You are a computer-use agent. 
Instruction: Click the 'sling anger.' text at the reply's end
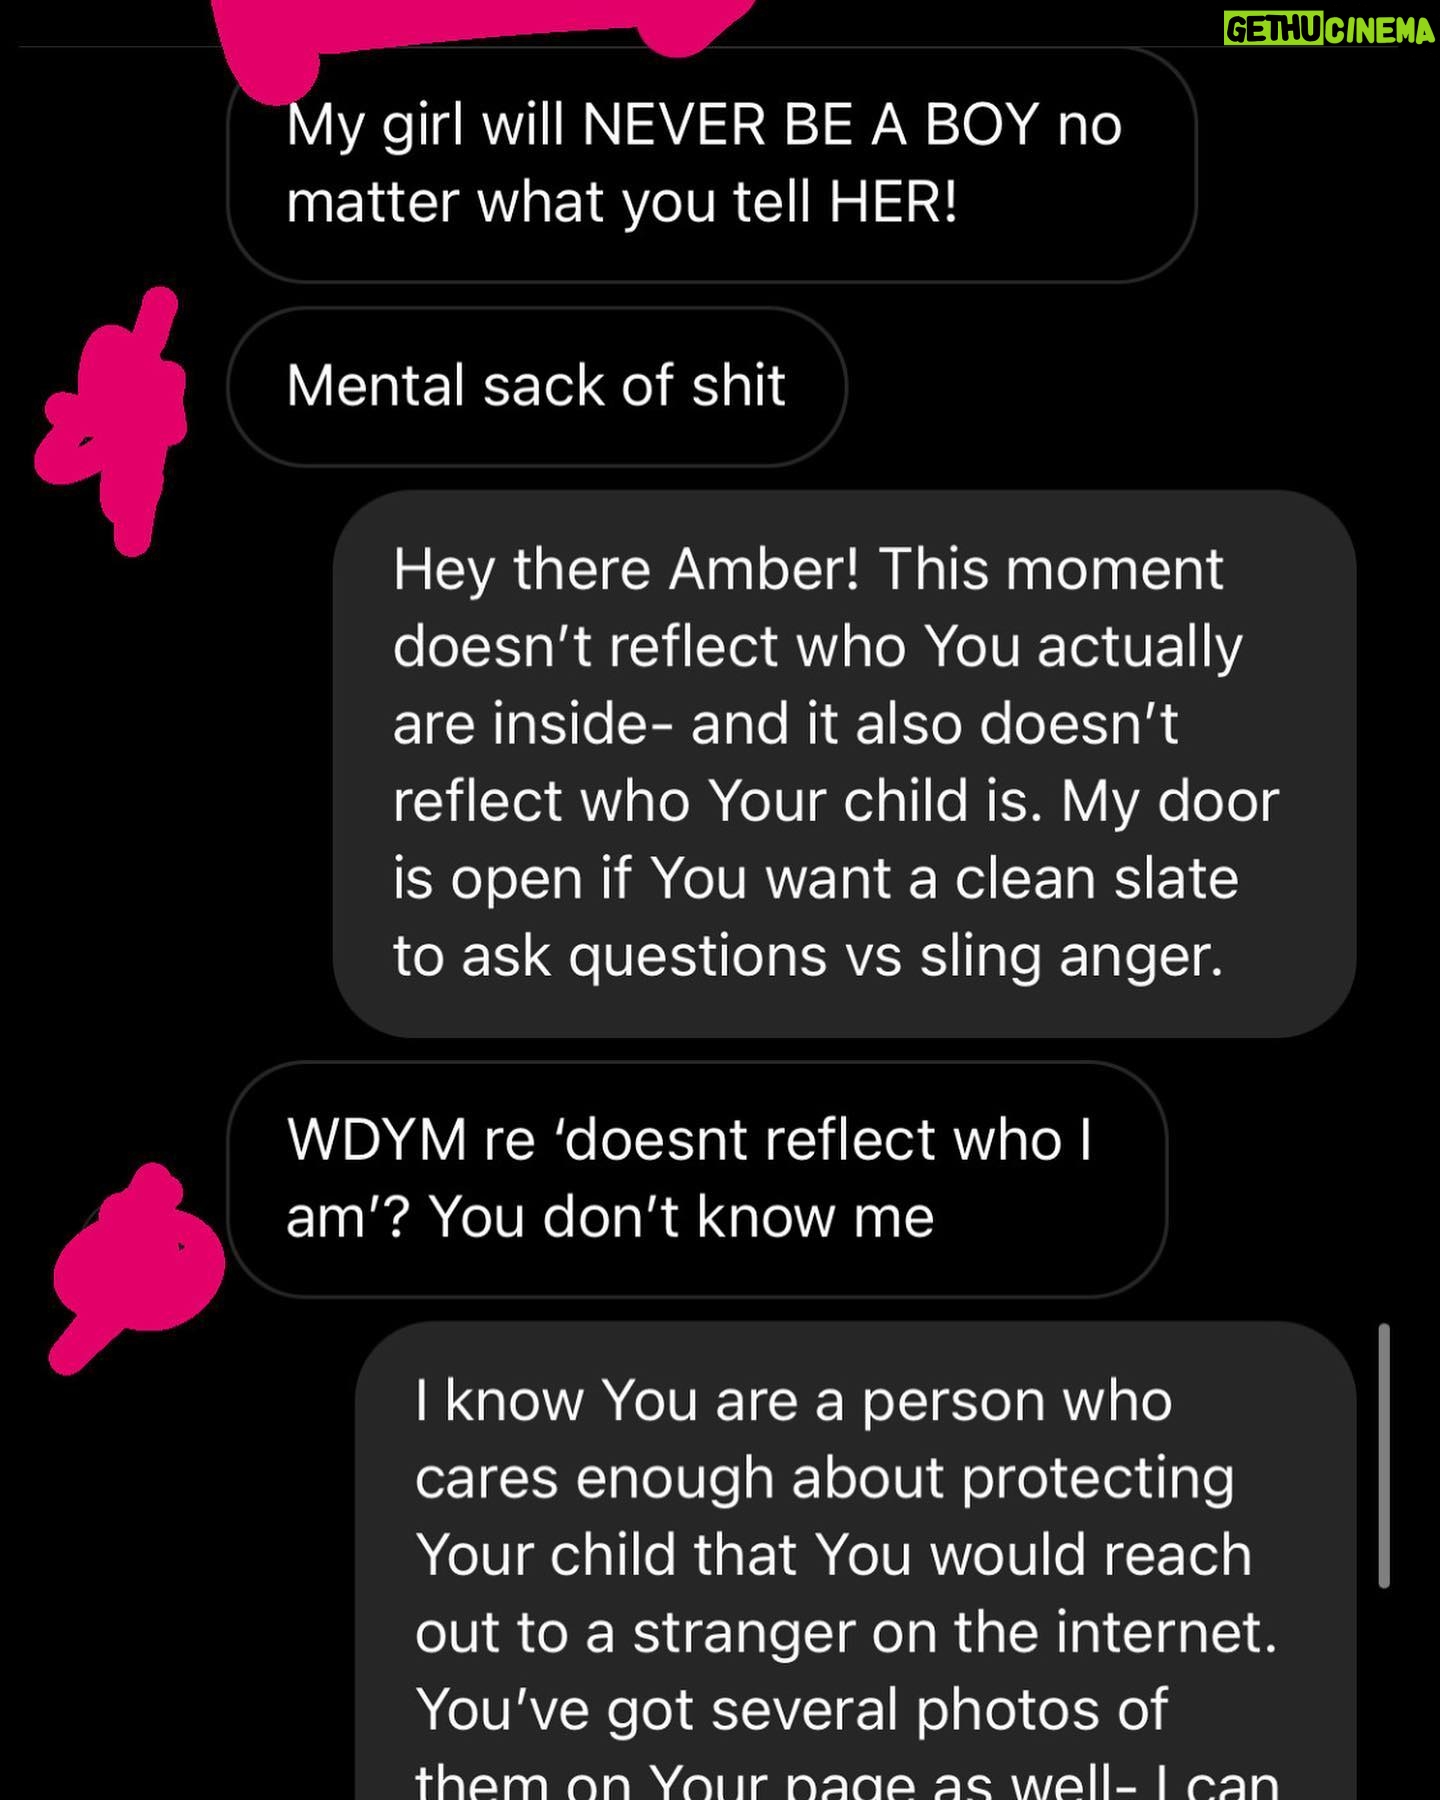(1071, 956)
